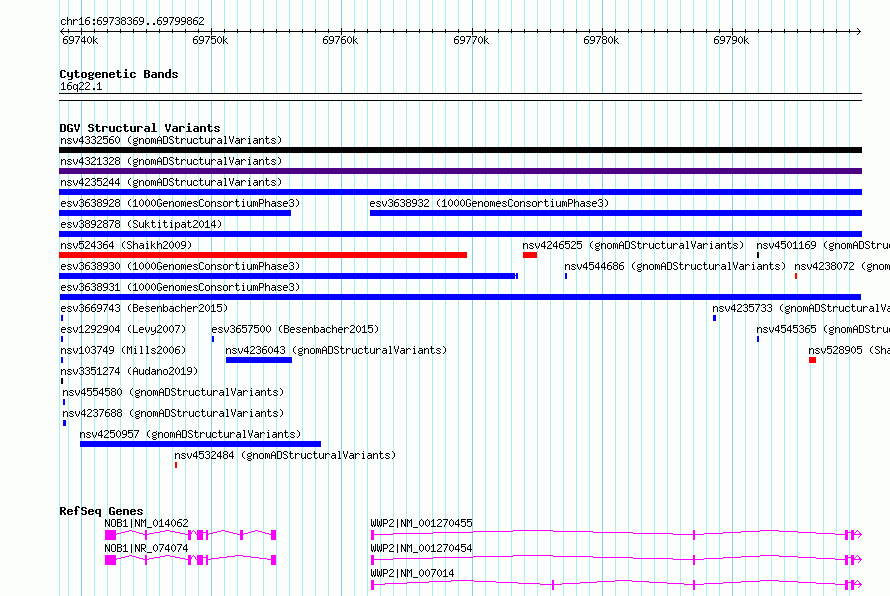Open the WWP2|NM_001270455 gene label
Image resolution: width=890 pixels, height=596 pixels.
(421, 523)
